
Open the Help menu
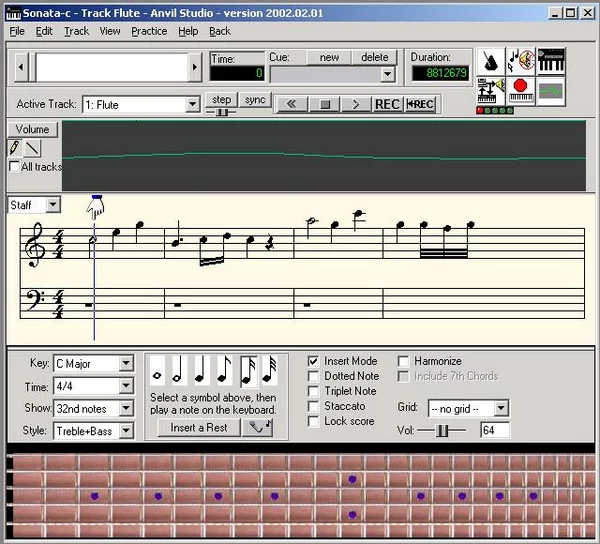coord(188,31)
